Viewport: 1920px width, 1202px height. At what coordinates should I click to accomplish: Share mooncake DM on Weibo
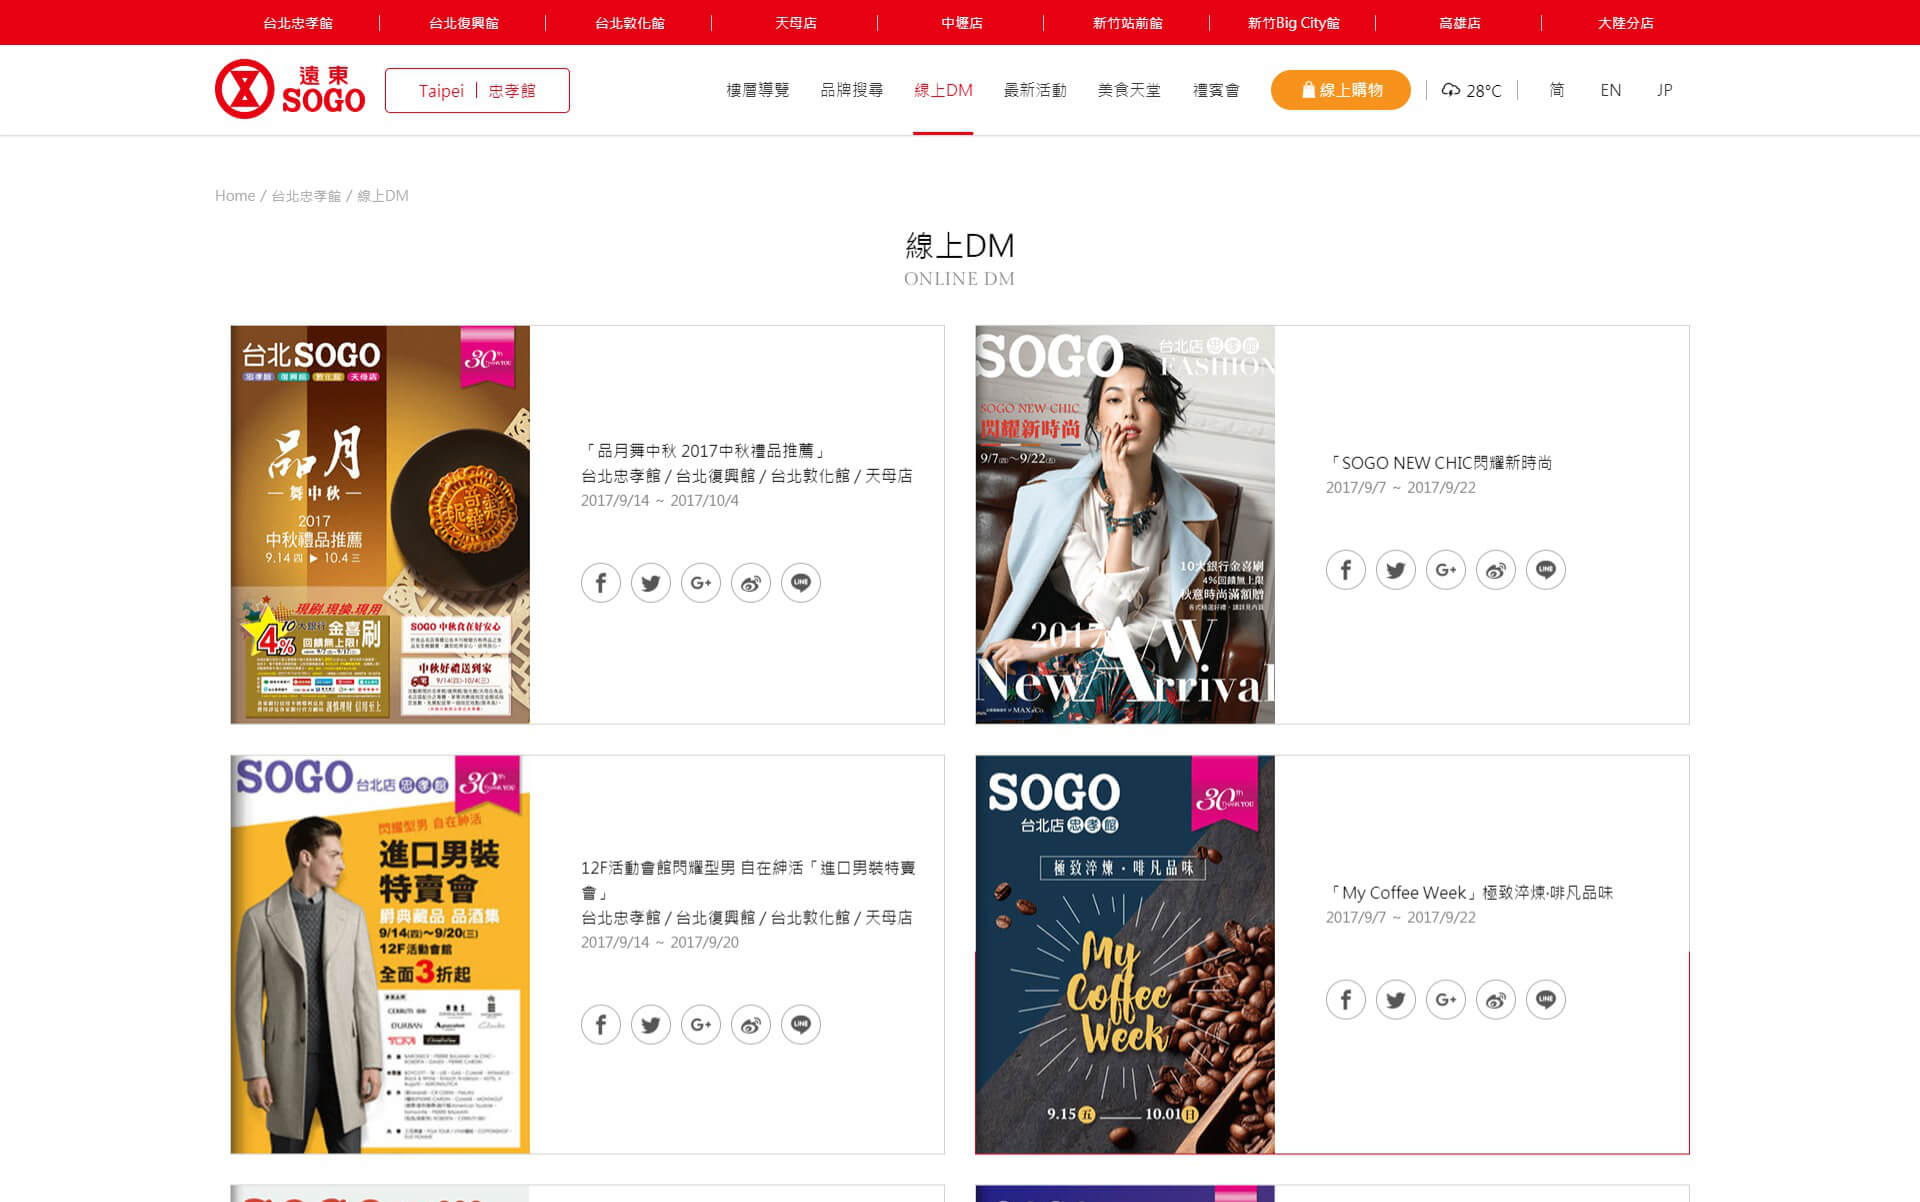pyautogui.click(x=751, y=583)
